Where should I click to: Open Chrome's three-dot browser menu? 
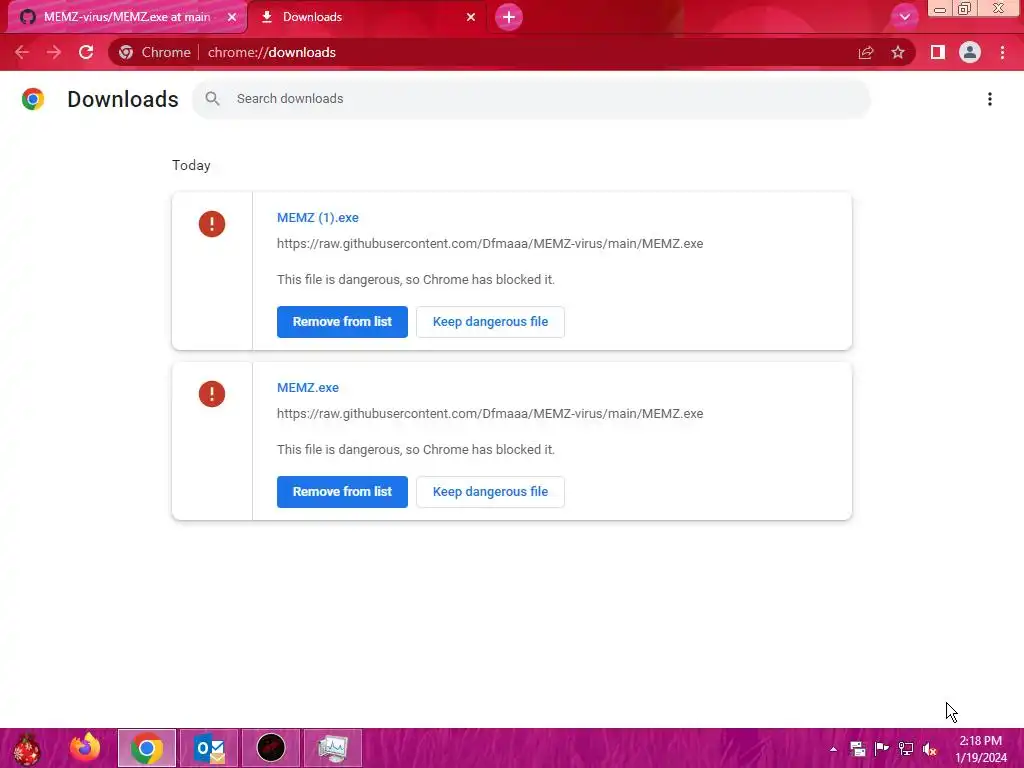(x=1002, y=52)
